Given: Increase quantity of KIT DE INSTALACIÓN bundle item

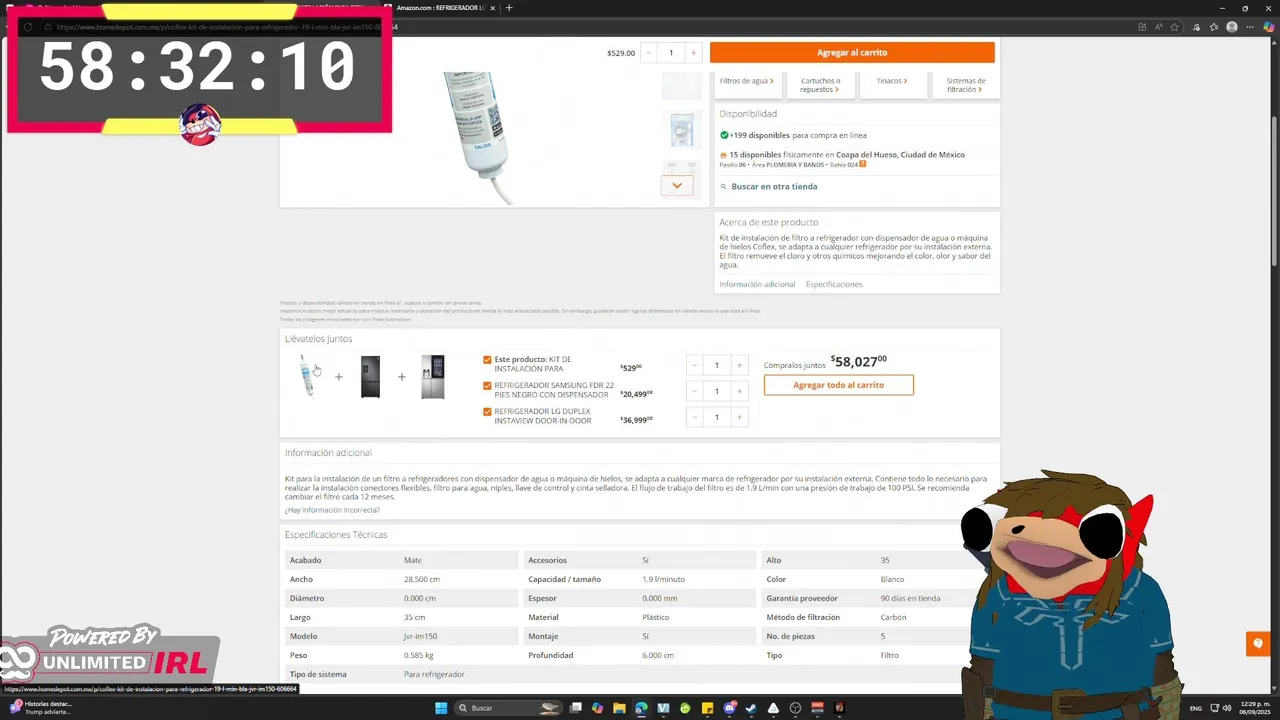Looking at the screenshot, I should pos(739,365).
